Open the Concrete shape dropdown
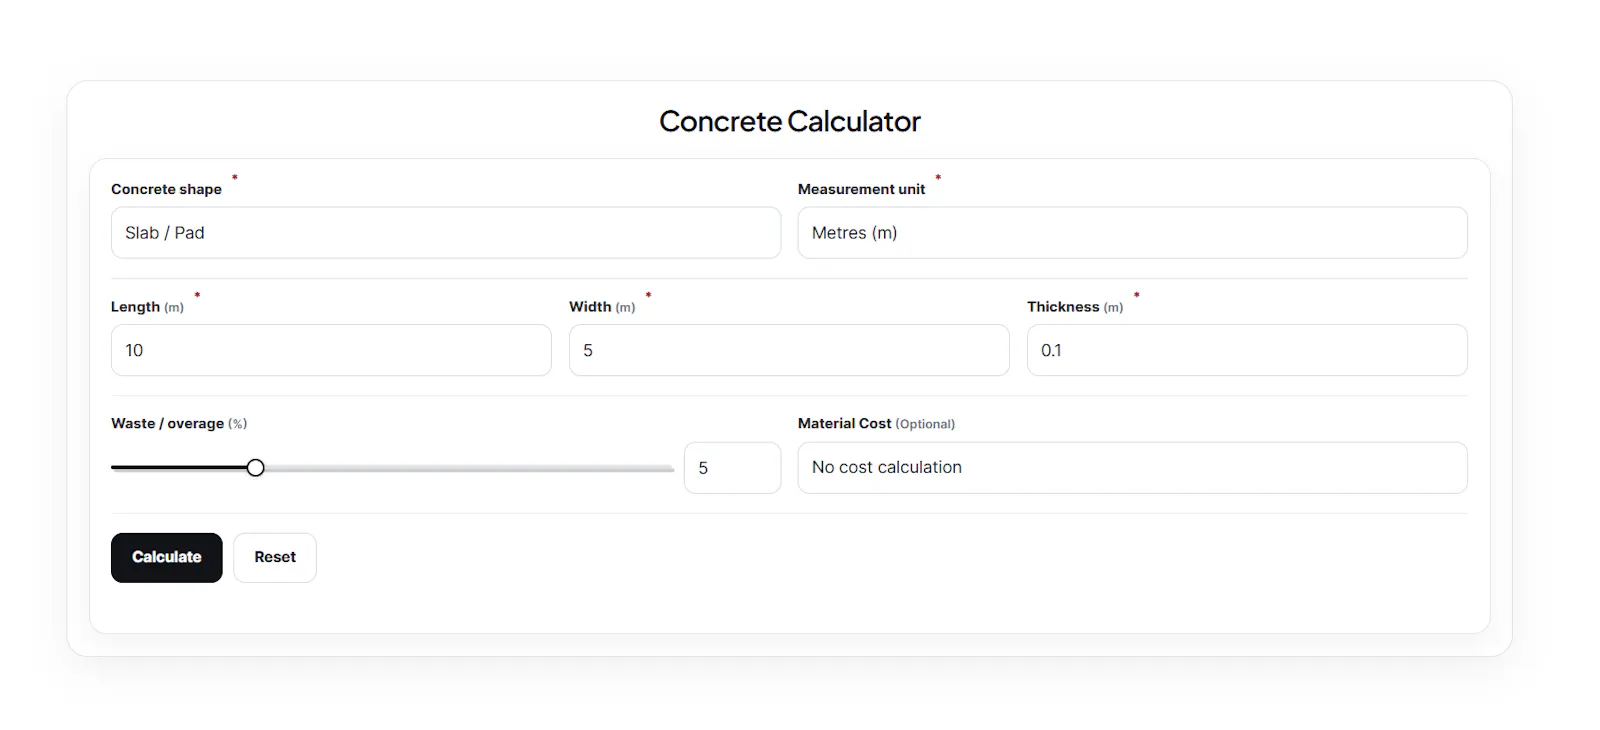1600x730 pixels. pyautogui.click(x=446, y=233)
